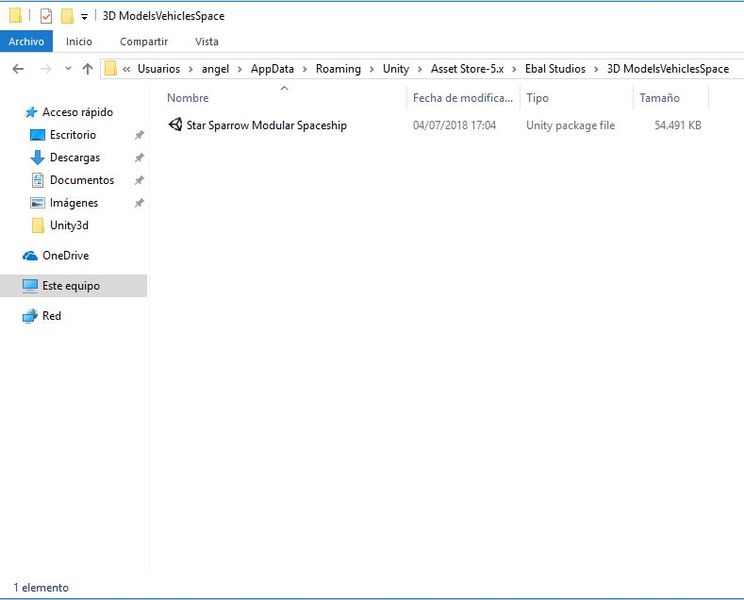744x600 pixels.
Task: Click the Unity icon of Star Sparrow package
Action: pos(175,125)
